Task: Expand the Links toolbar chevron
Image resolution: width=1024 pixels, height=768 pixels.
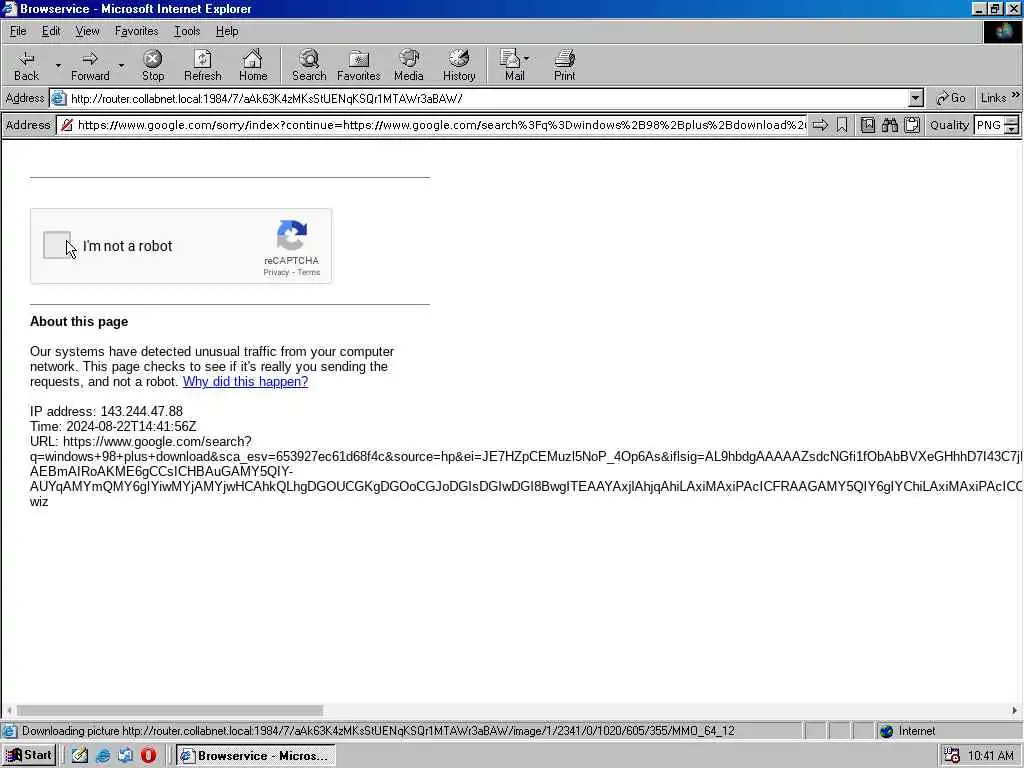Action: coord(1016,95)
